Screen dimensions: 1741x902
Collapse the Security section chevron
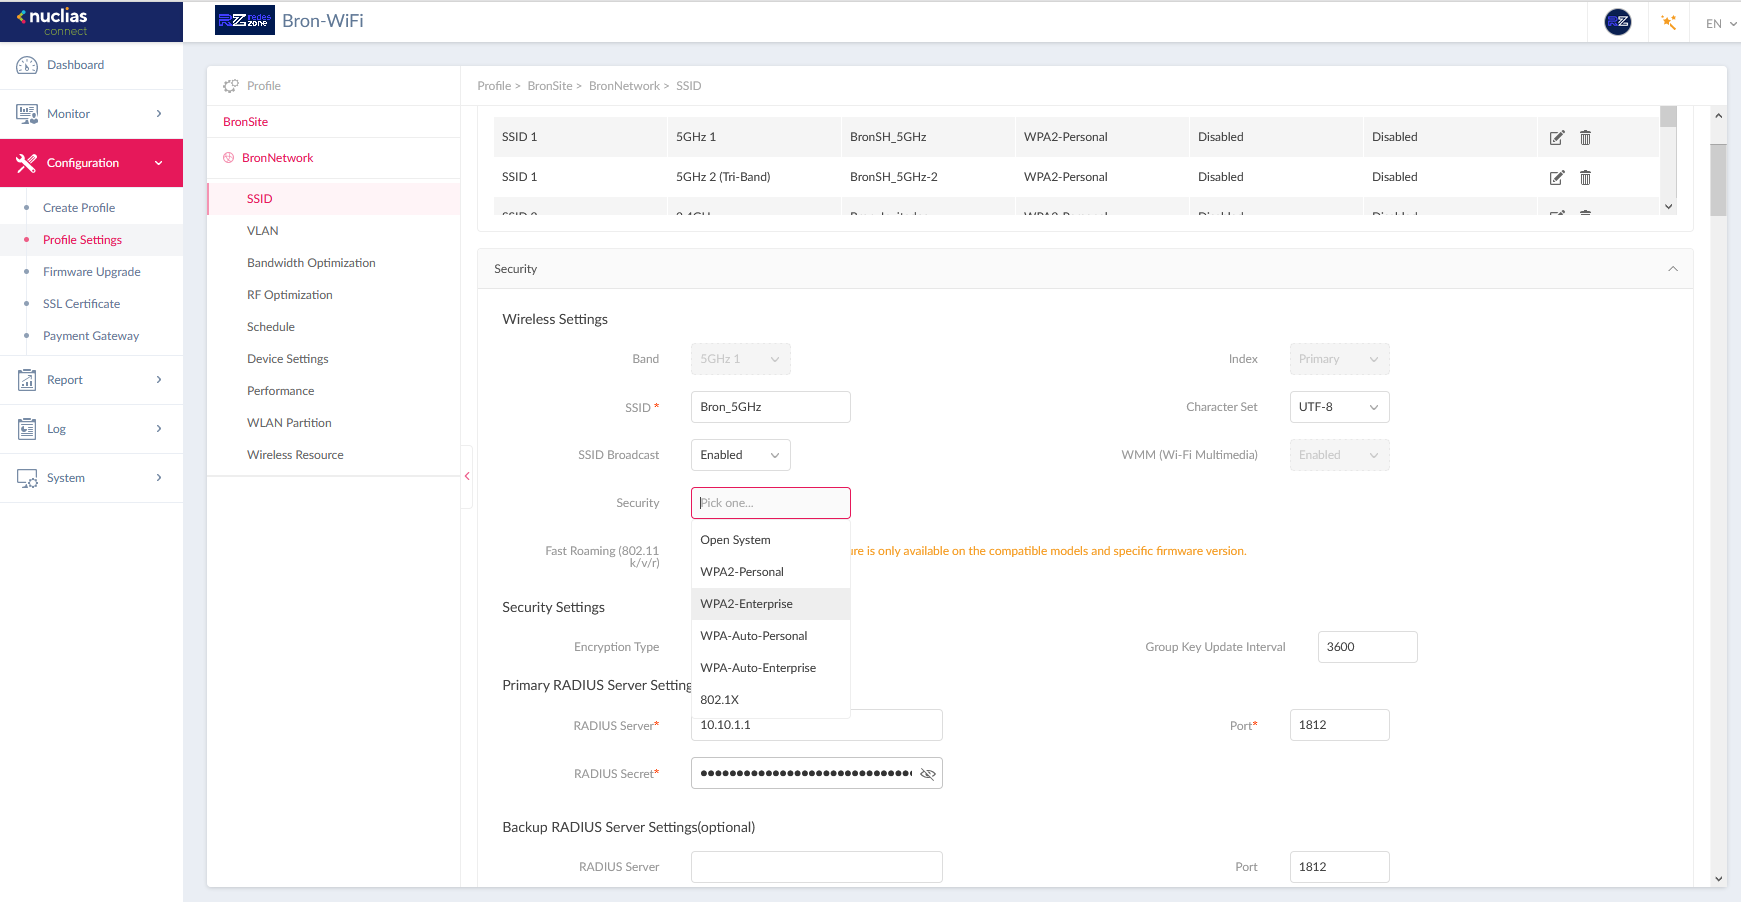coord(1672,269)
